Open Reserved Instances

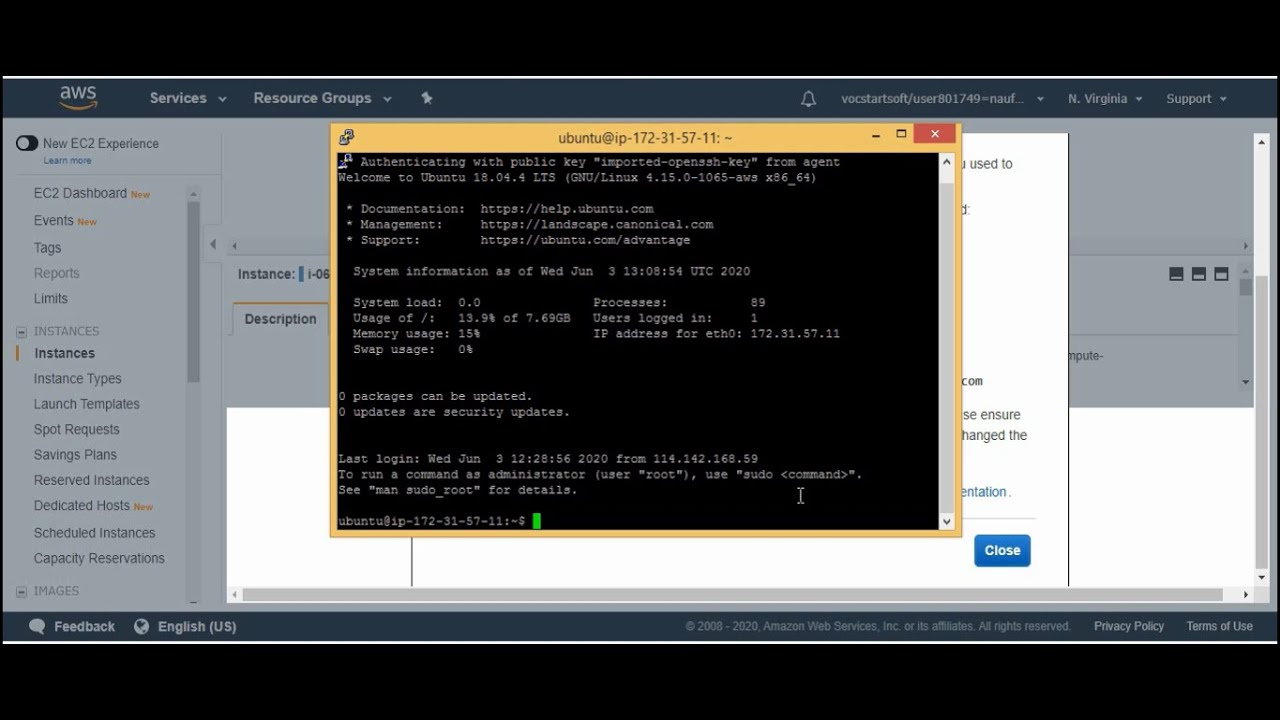(91, 480)
